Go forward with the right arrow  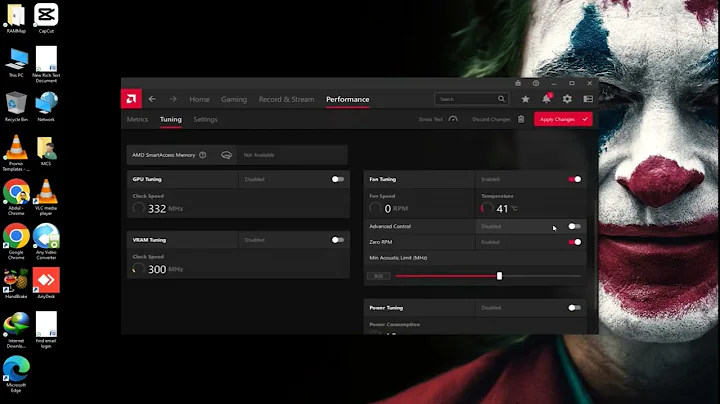(x=173, y=99)
